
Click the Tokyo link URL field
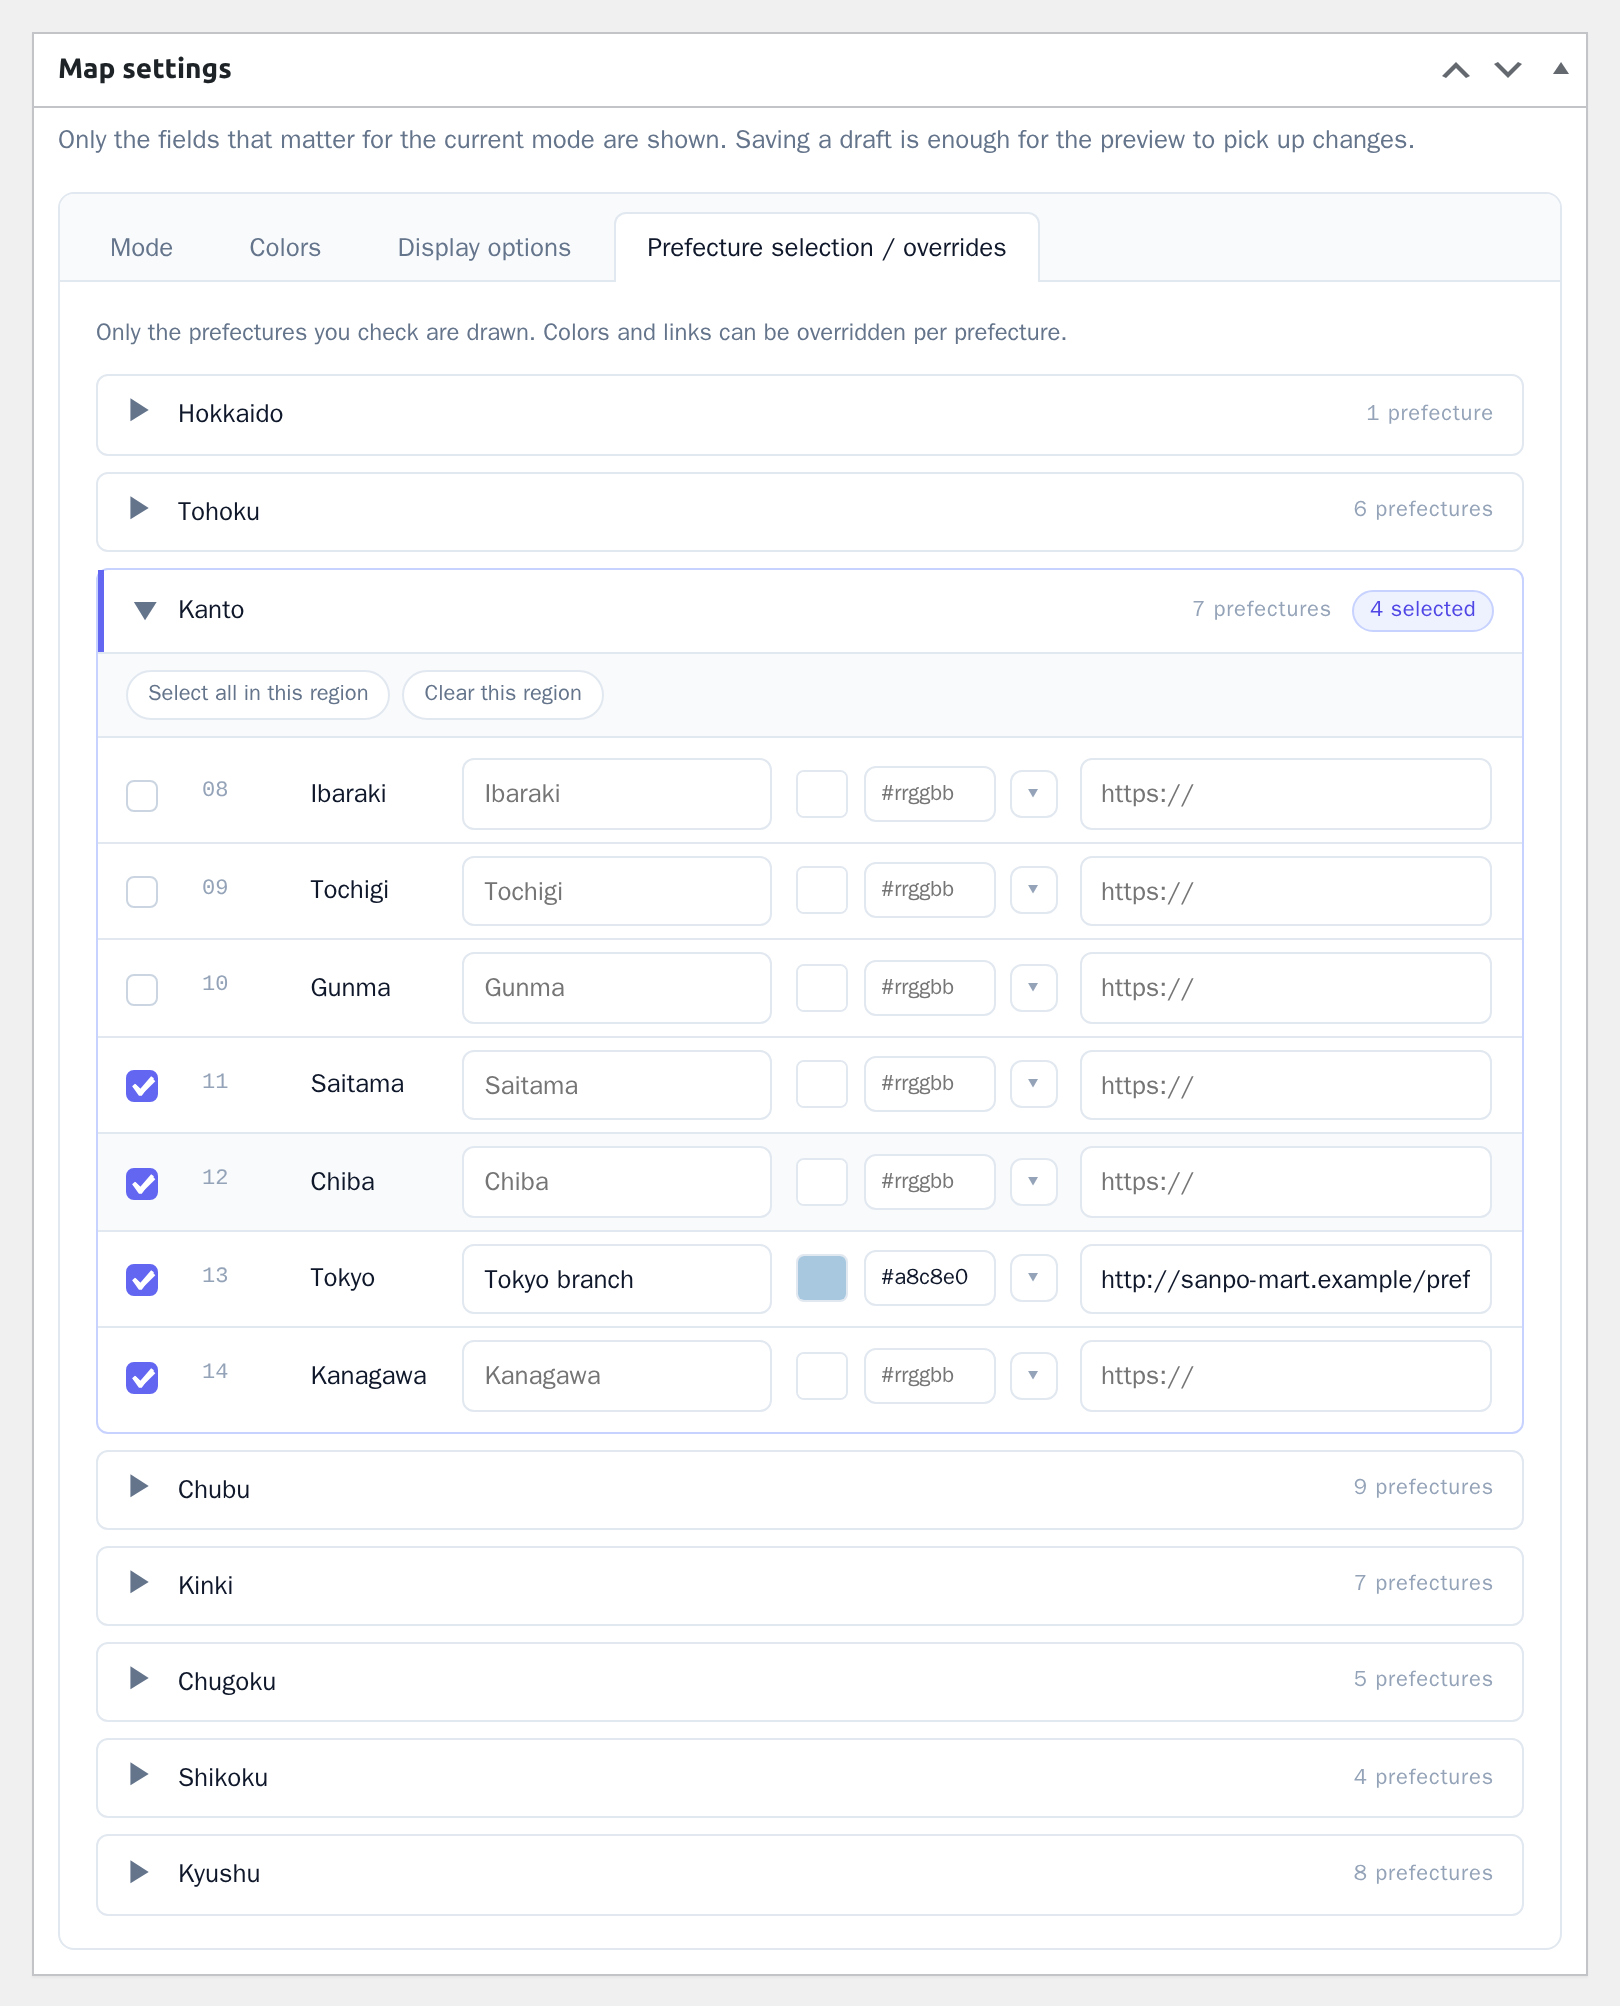[x=1286, y=1279]
